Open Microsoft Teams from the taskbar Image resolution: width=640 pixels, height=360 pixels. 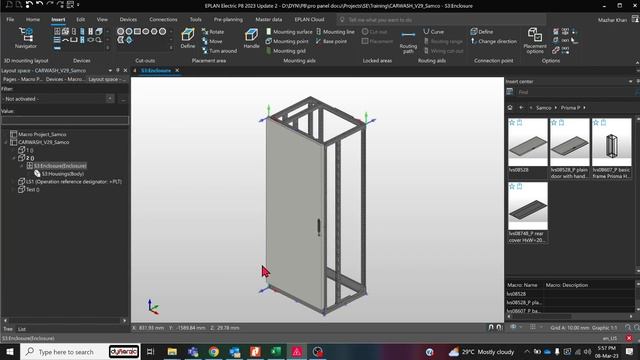tap(193, 351)
